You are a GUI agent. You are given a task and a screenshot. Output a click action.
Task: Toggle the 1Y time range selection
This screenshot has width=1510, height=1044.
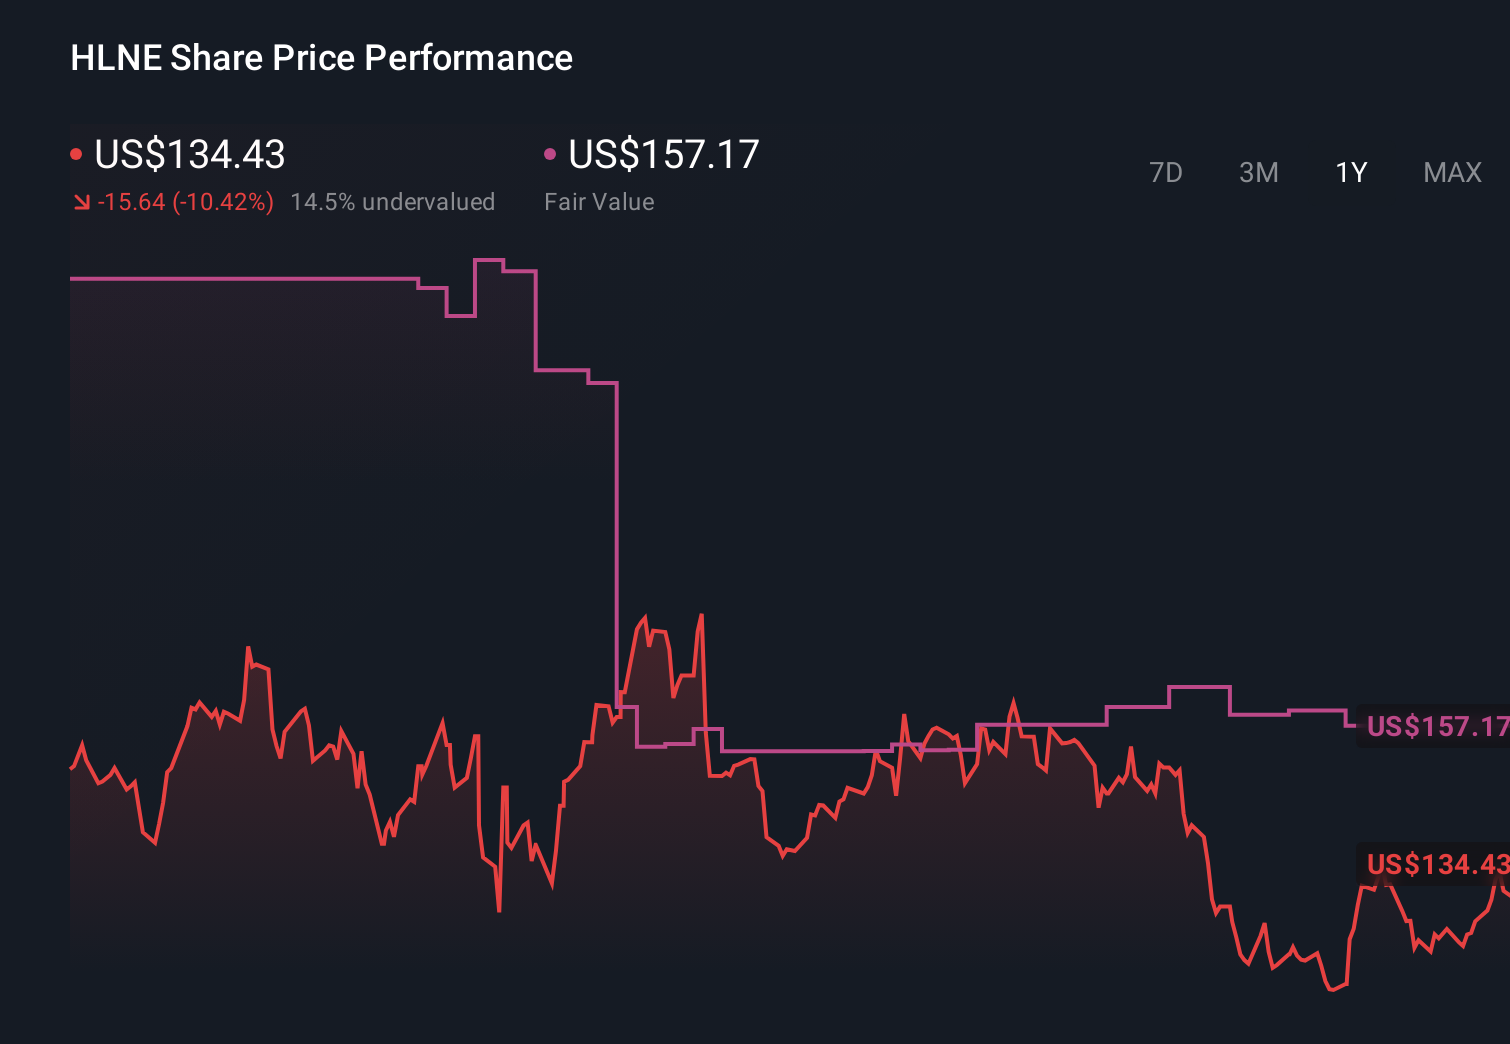[x=1350, y=172]
